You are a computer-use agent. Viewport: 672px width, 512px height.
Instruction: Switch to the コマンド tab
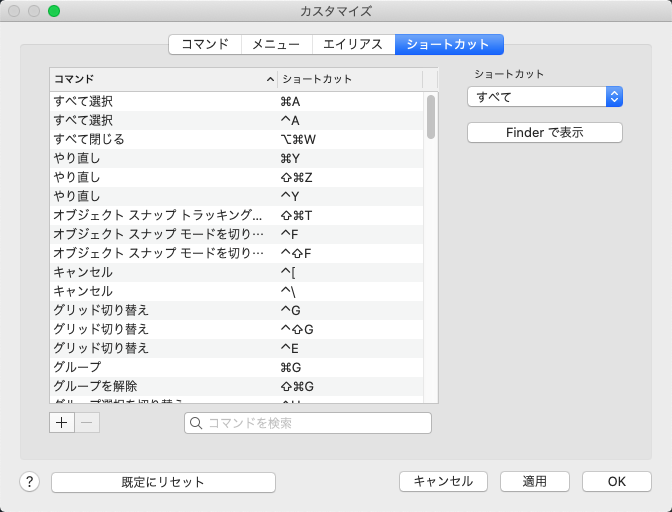(205, 45)
